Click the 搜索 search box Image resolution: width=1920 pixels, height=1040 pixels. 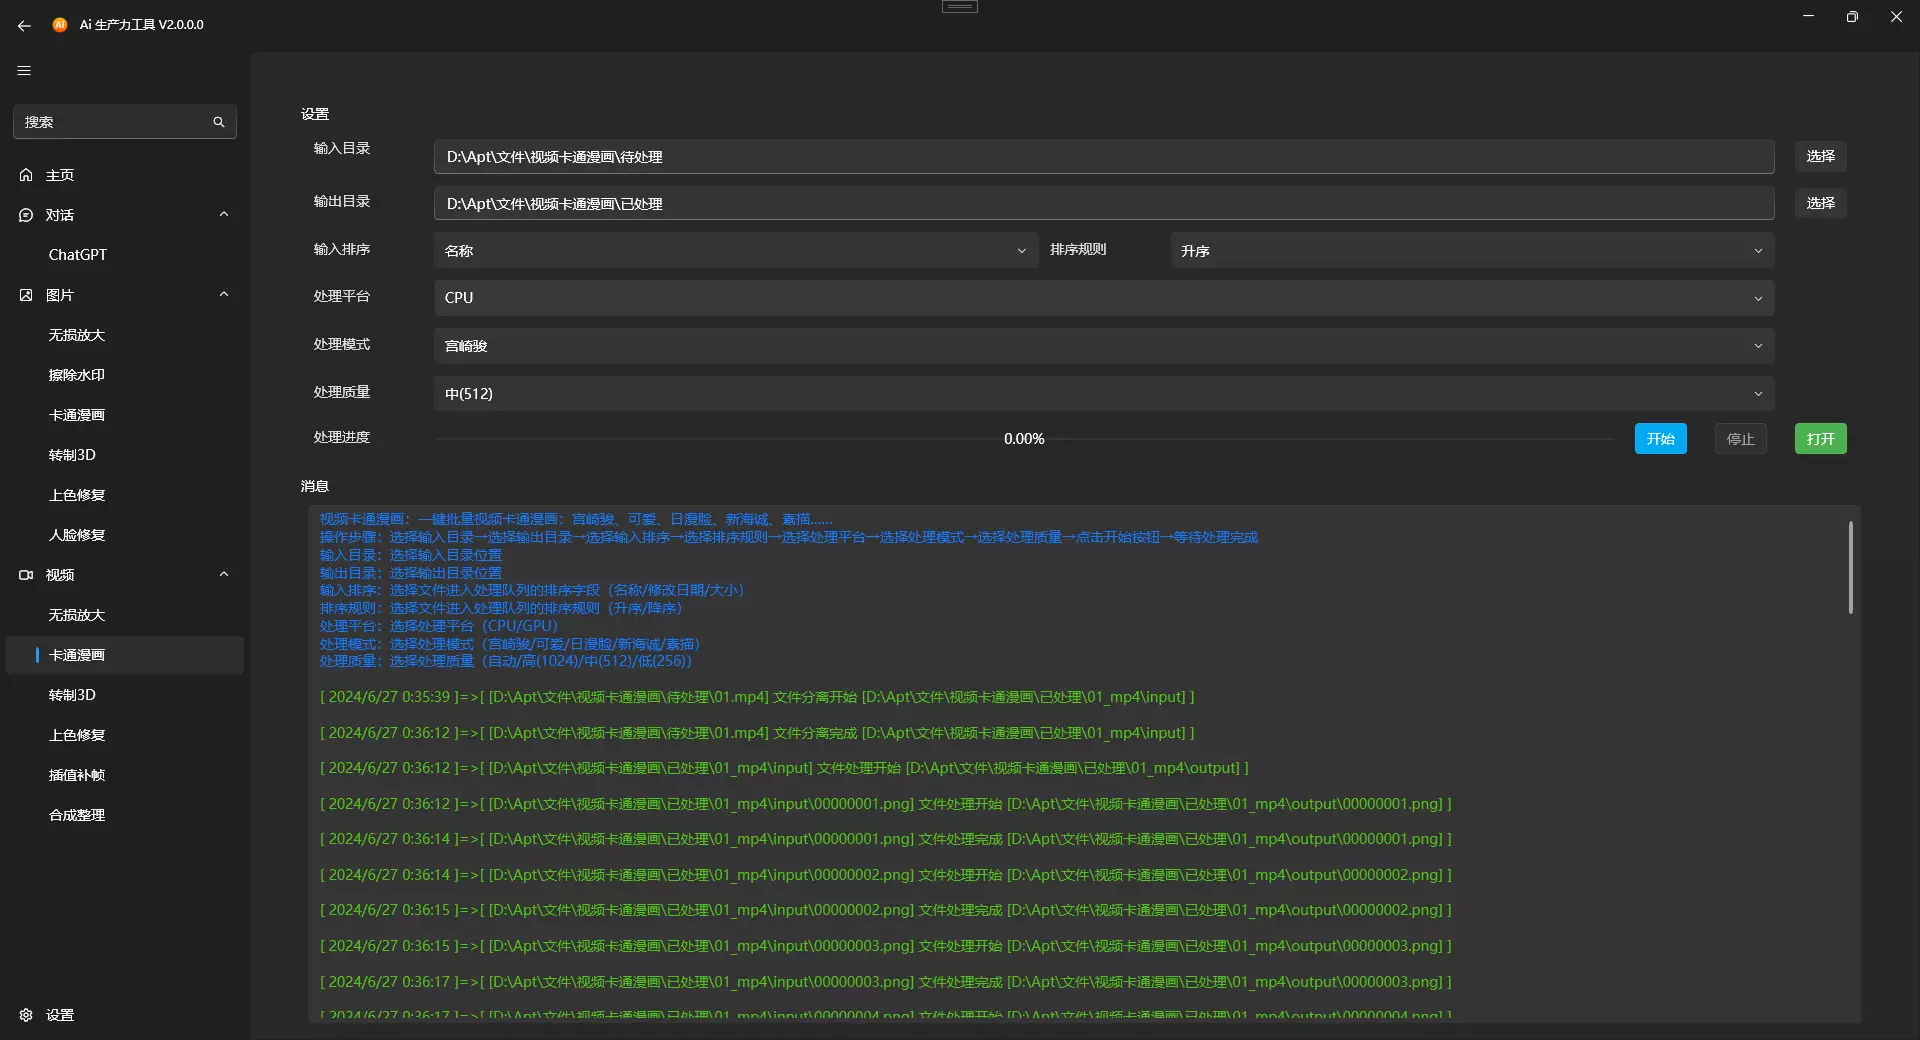(124, 122)
